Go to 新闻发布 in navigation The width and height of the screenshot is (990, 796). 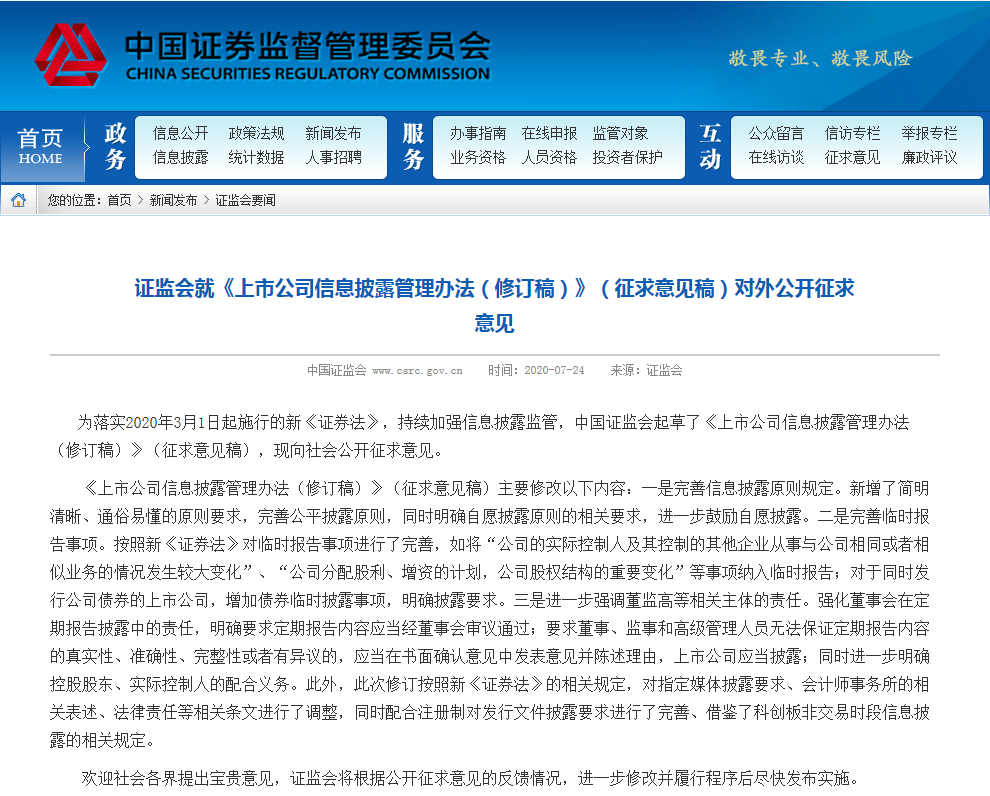click(333, 133)
